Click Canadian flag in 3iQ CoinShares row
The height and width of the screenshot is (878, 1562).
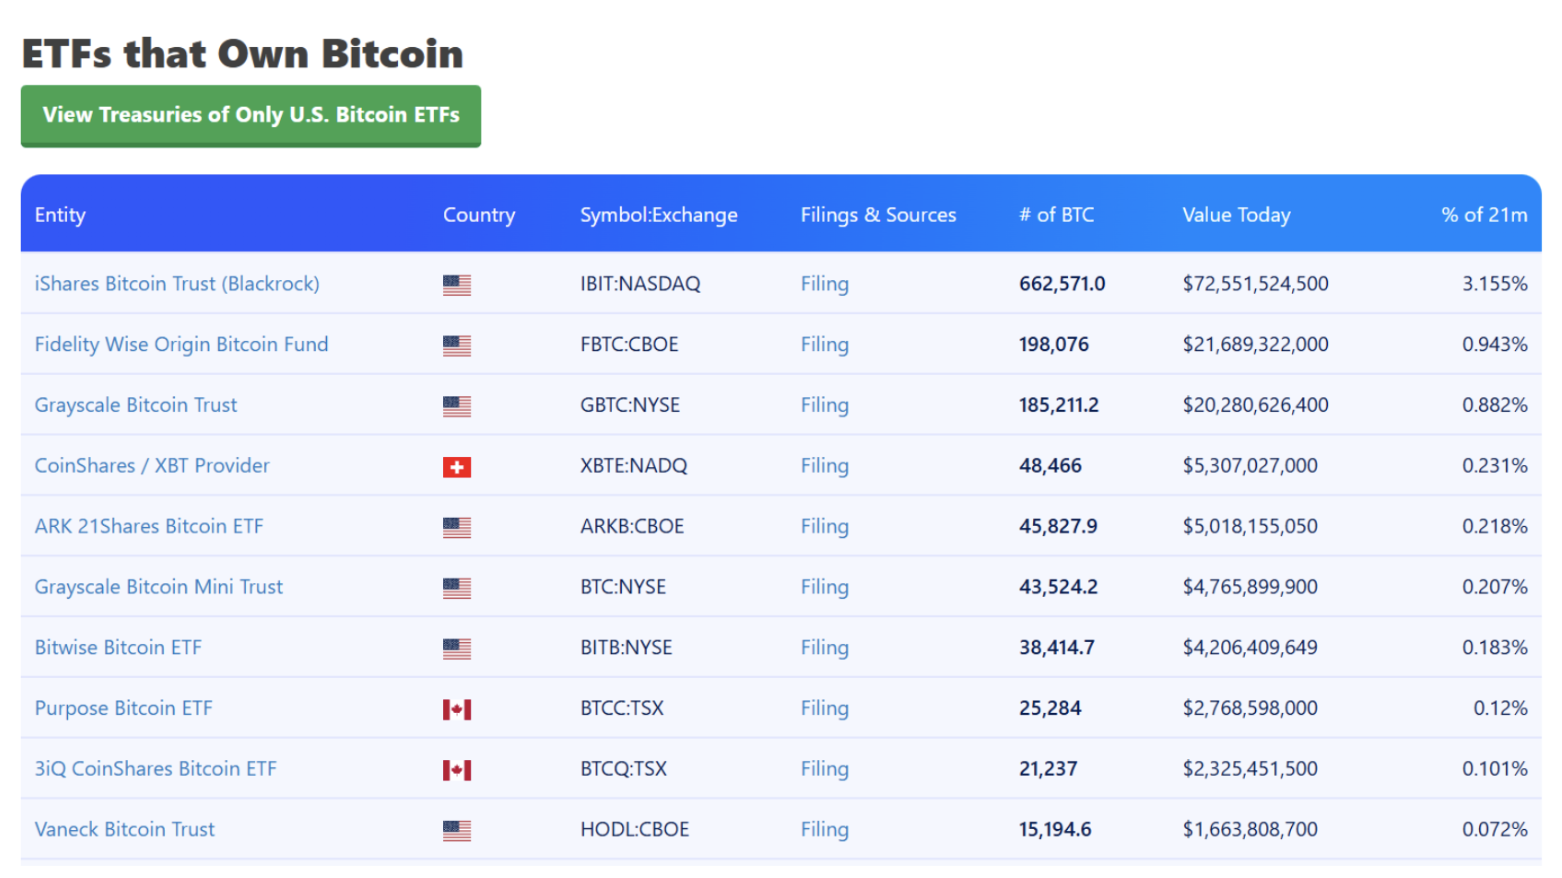[457, 770]
